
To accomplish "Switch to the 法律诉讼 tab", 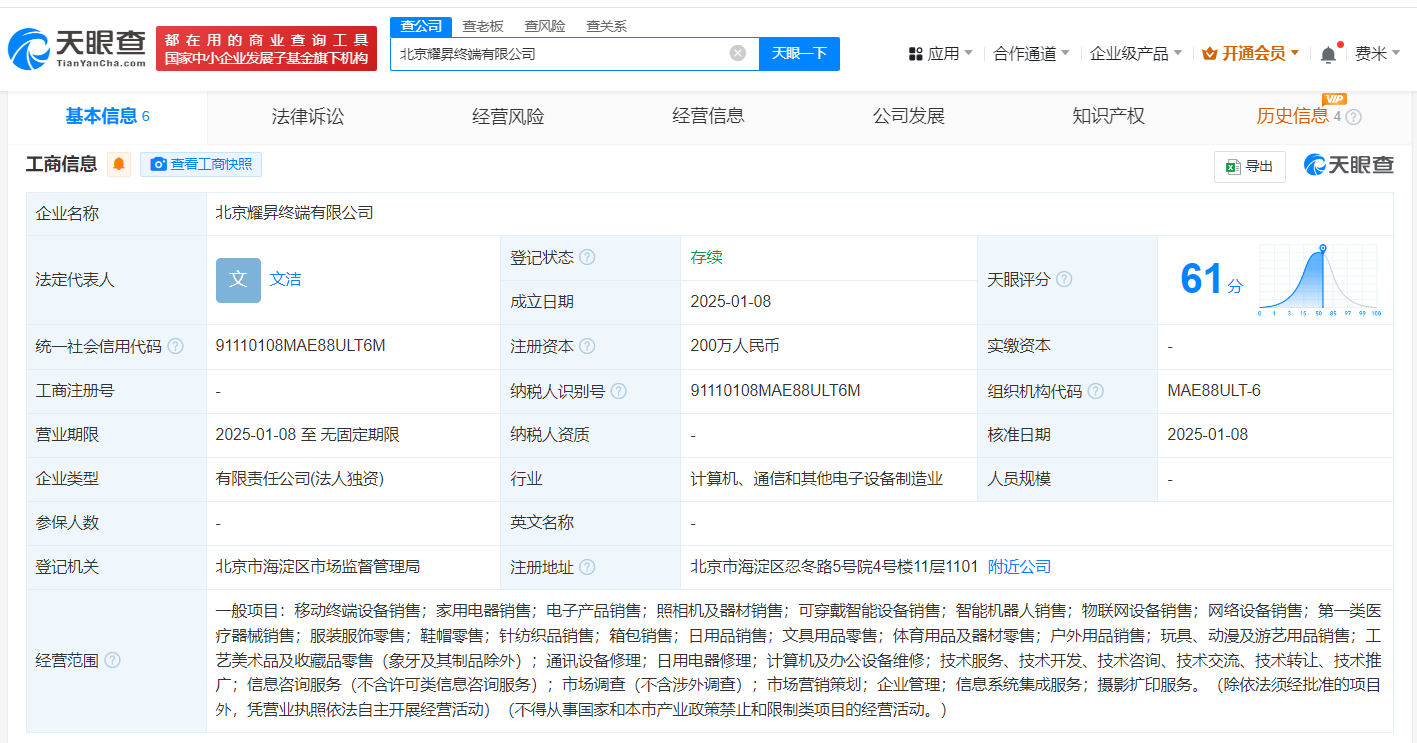I will coord(308,117).
